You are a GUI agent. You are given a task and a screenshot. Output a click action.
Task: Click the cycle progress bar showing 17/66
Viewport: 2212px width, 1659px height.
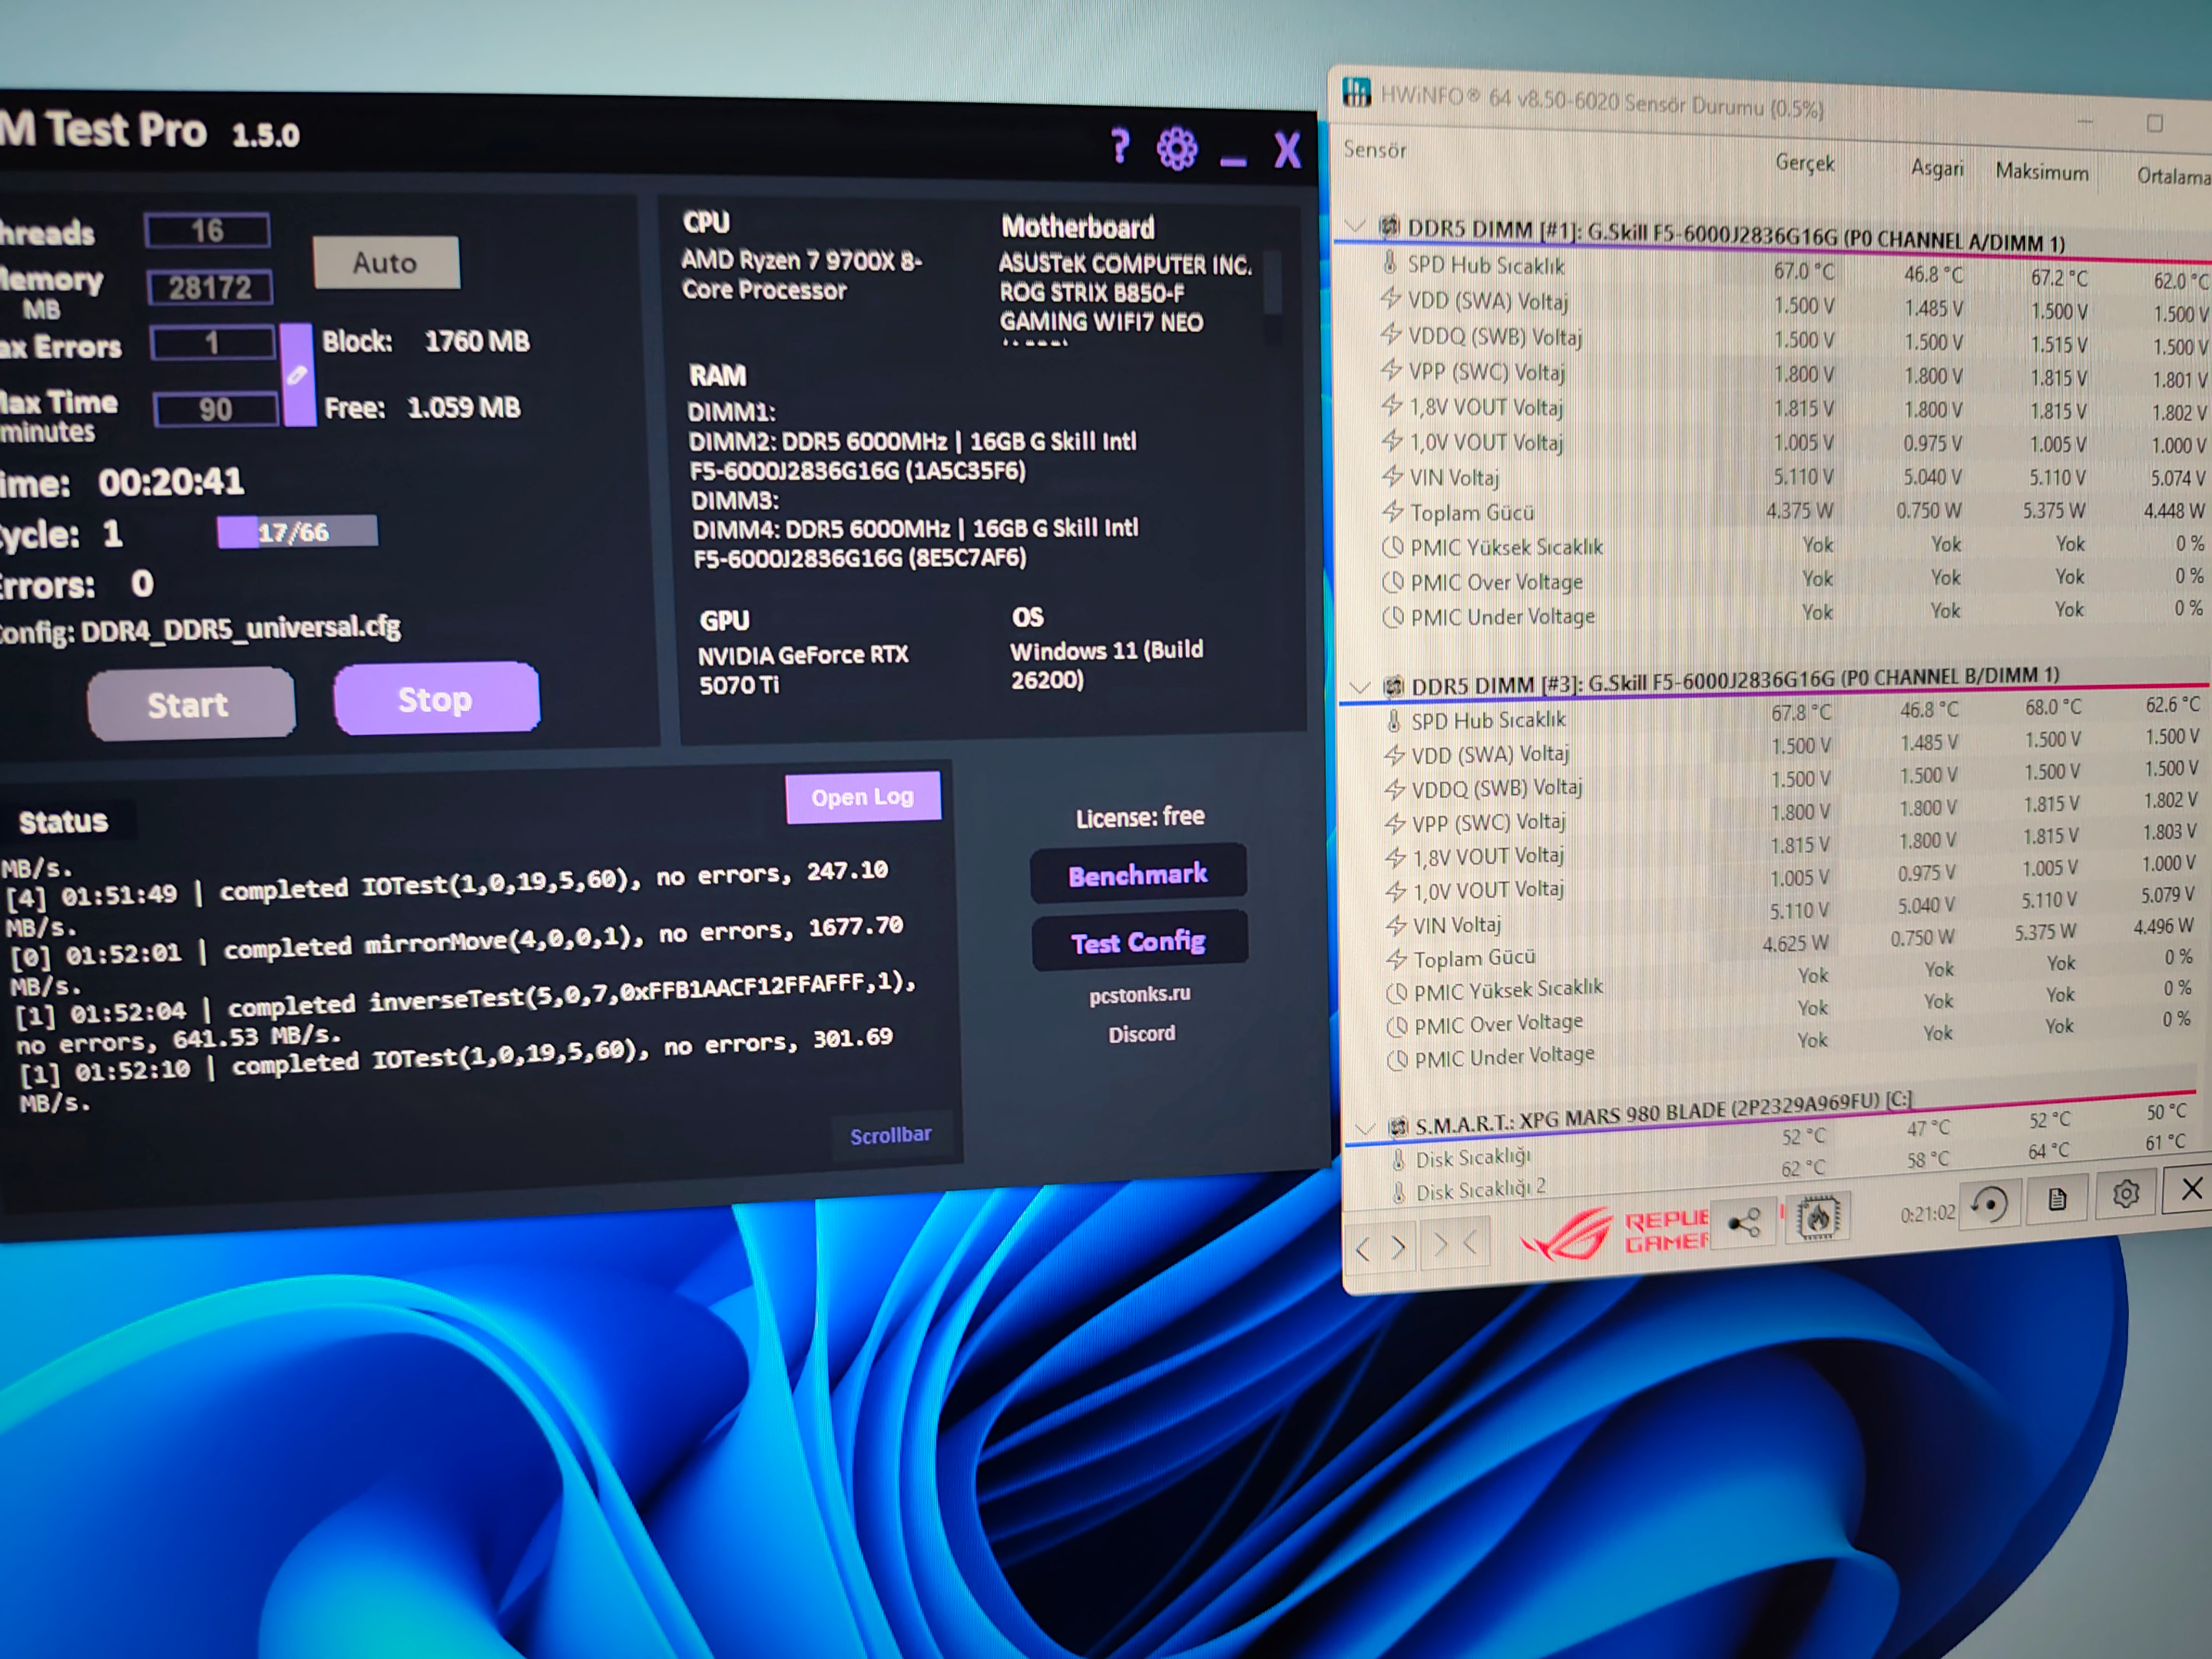pos(297,532)
